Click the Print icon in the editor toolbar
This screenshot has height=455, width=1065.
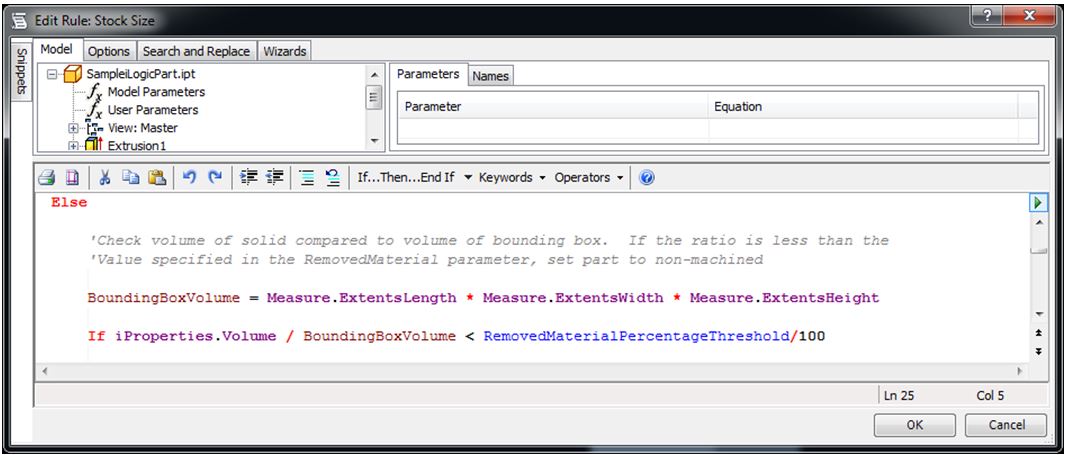[46, 178]
